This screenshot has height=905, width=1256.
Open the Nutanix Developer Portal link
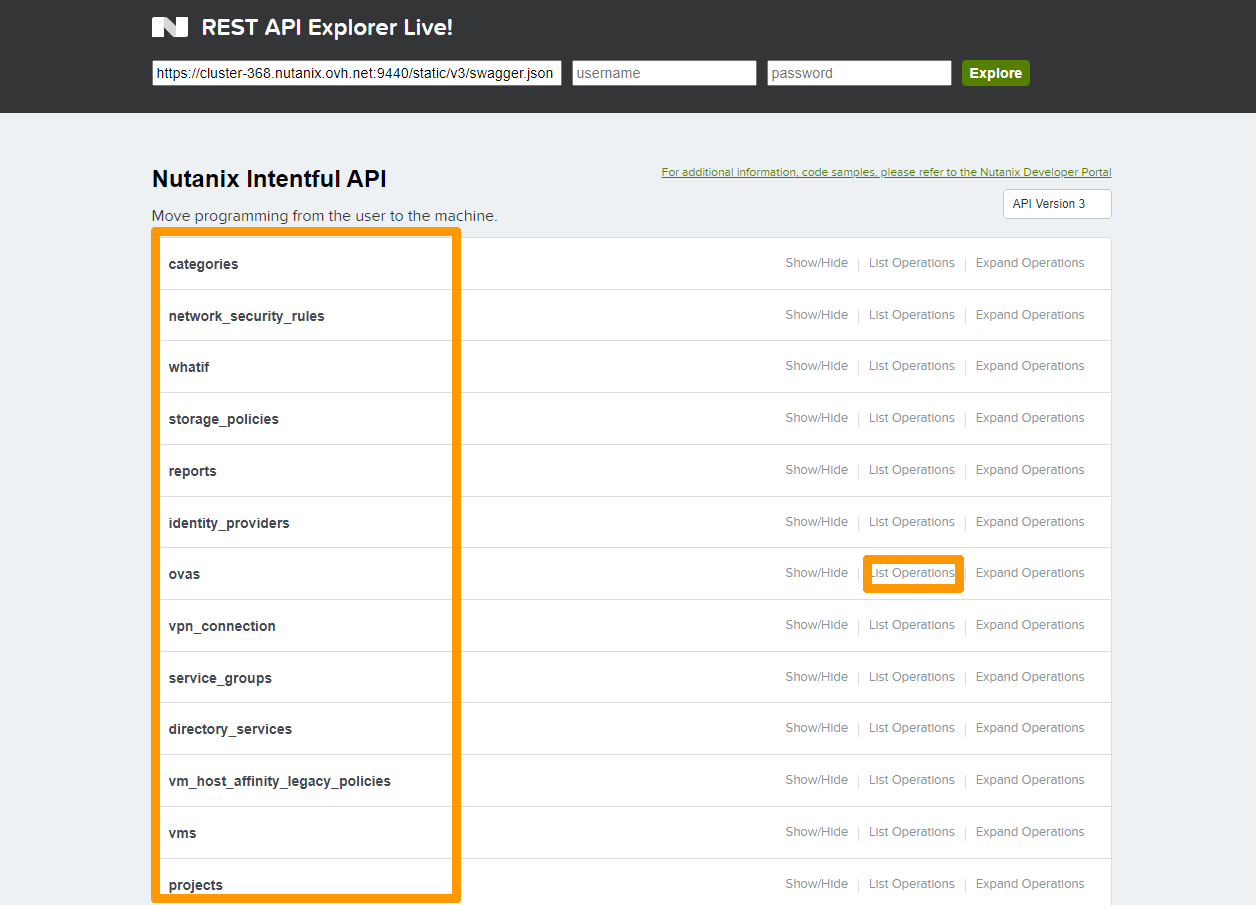(886, 172)
